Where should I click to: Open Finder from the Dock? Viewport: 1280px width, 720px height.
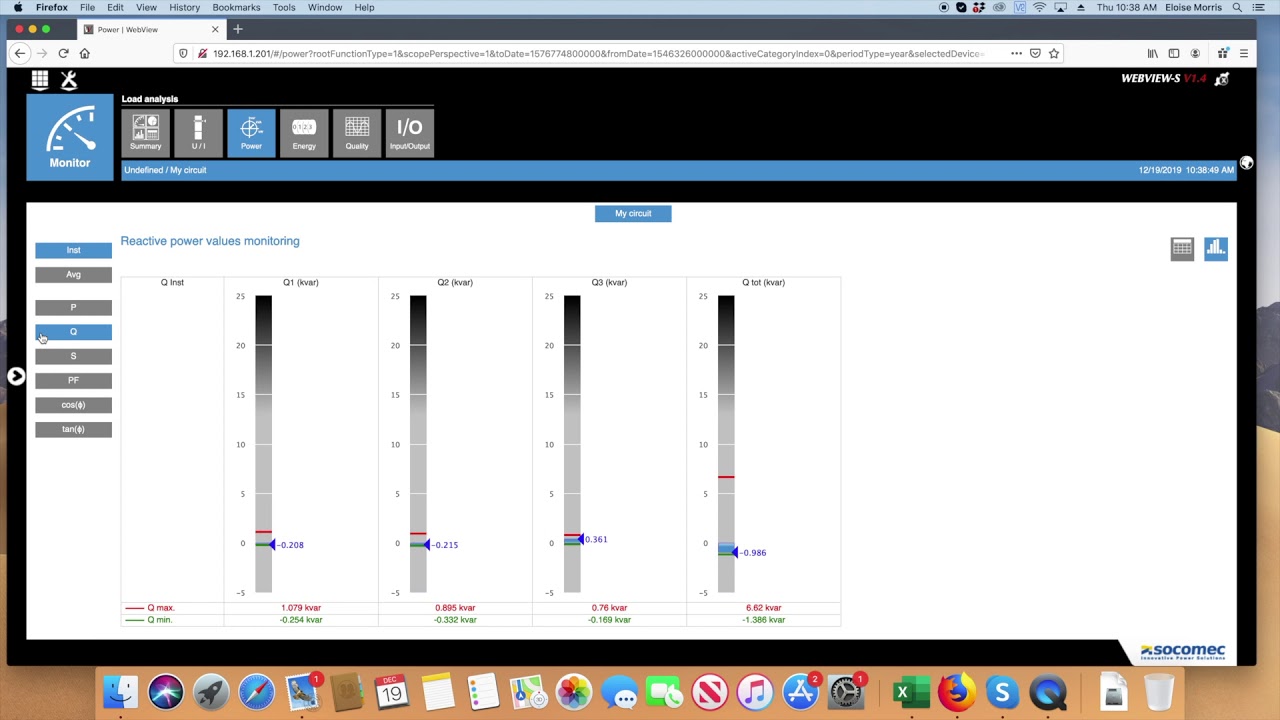(x=121, y=692)
